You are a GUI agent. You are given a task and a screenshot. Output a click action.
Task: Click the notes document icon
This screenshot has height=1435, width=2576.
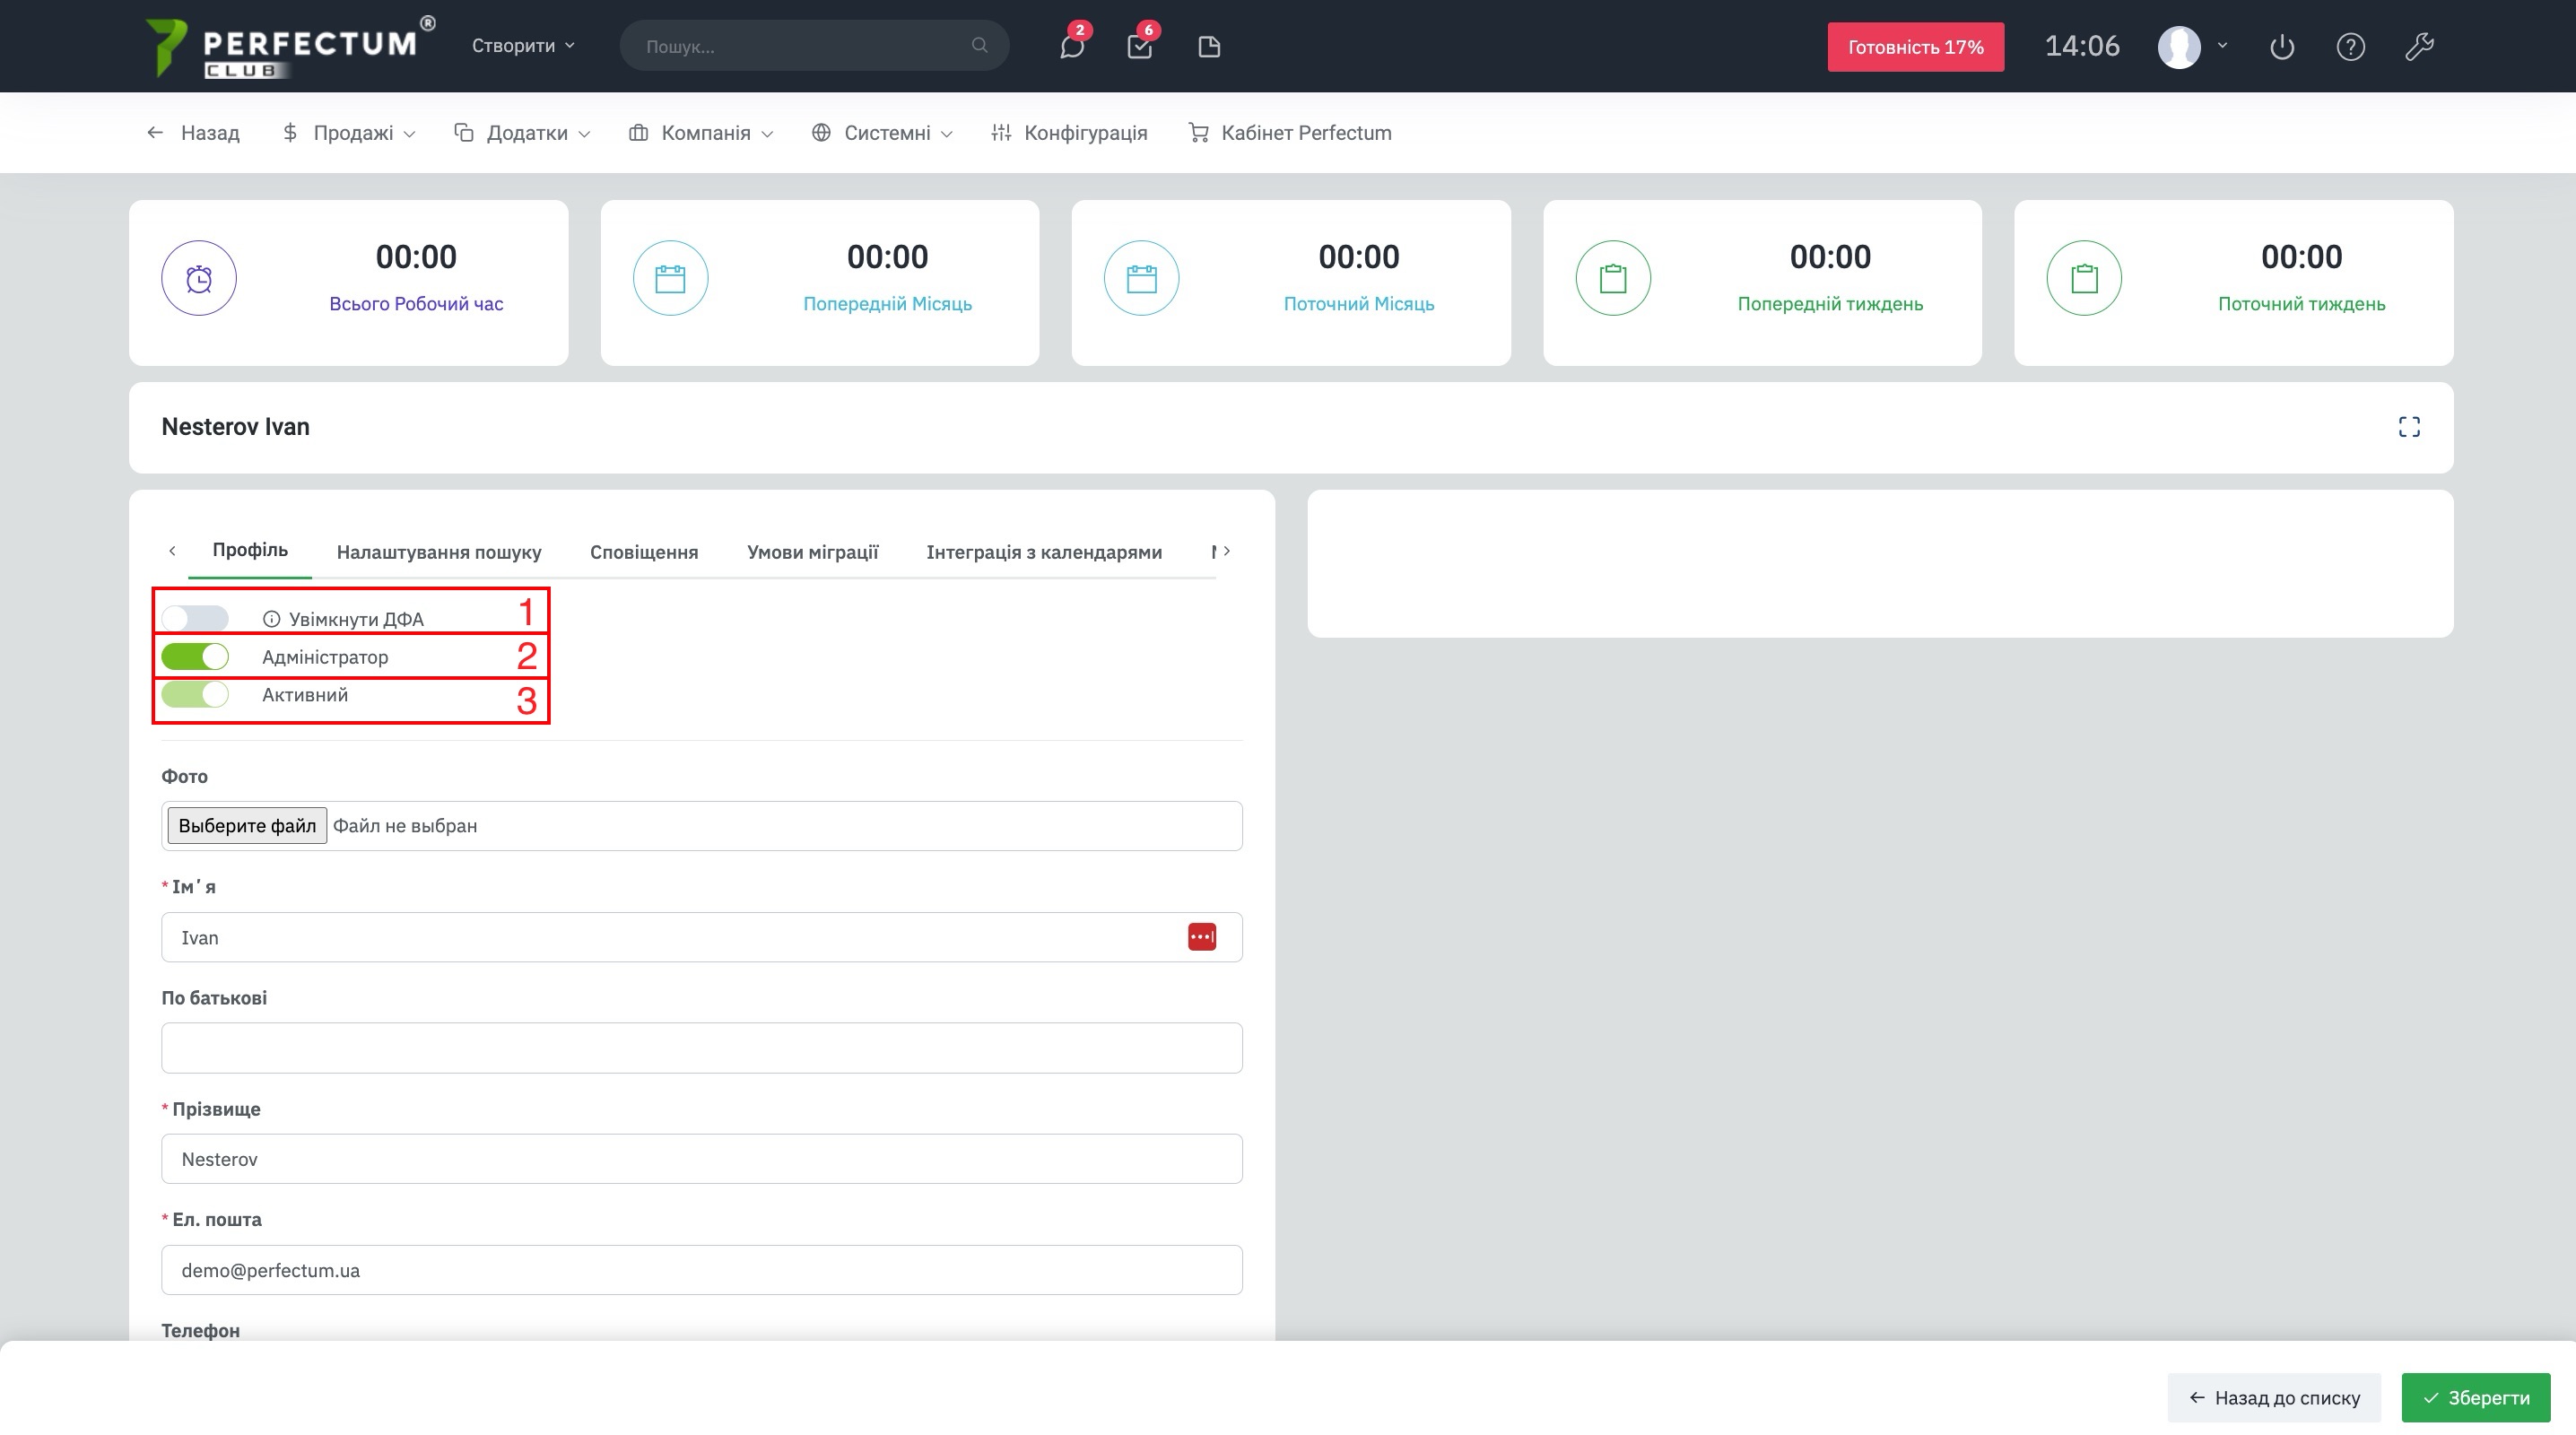pyautogui.click(x=1209, y=47)
